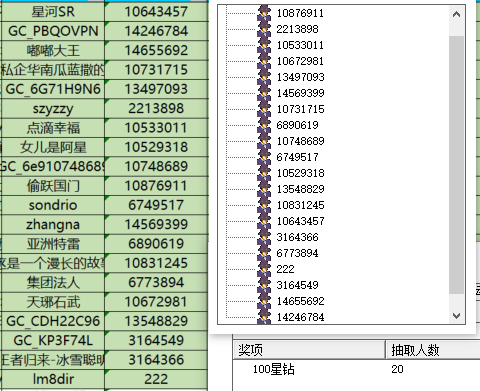Click the user icon beside 10672981 in list
The height and width of the screenshot is (391, 480).
(x=264, y=61)
